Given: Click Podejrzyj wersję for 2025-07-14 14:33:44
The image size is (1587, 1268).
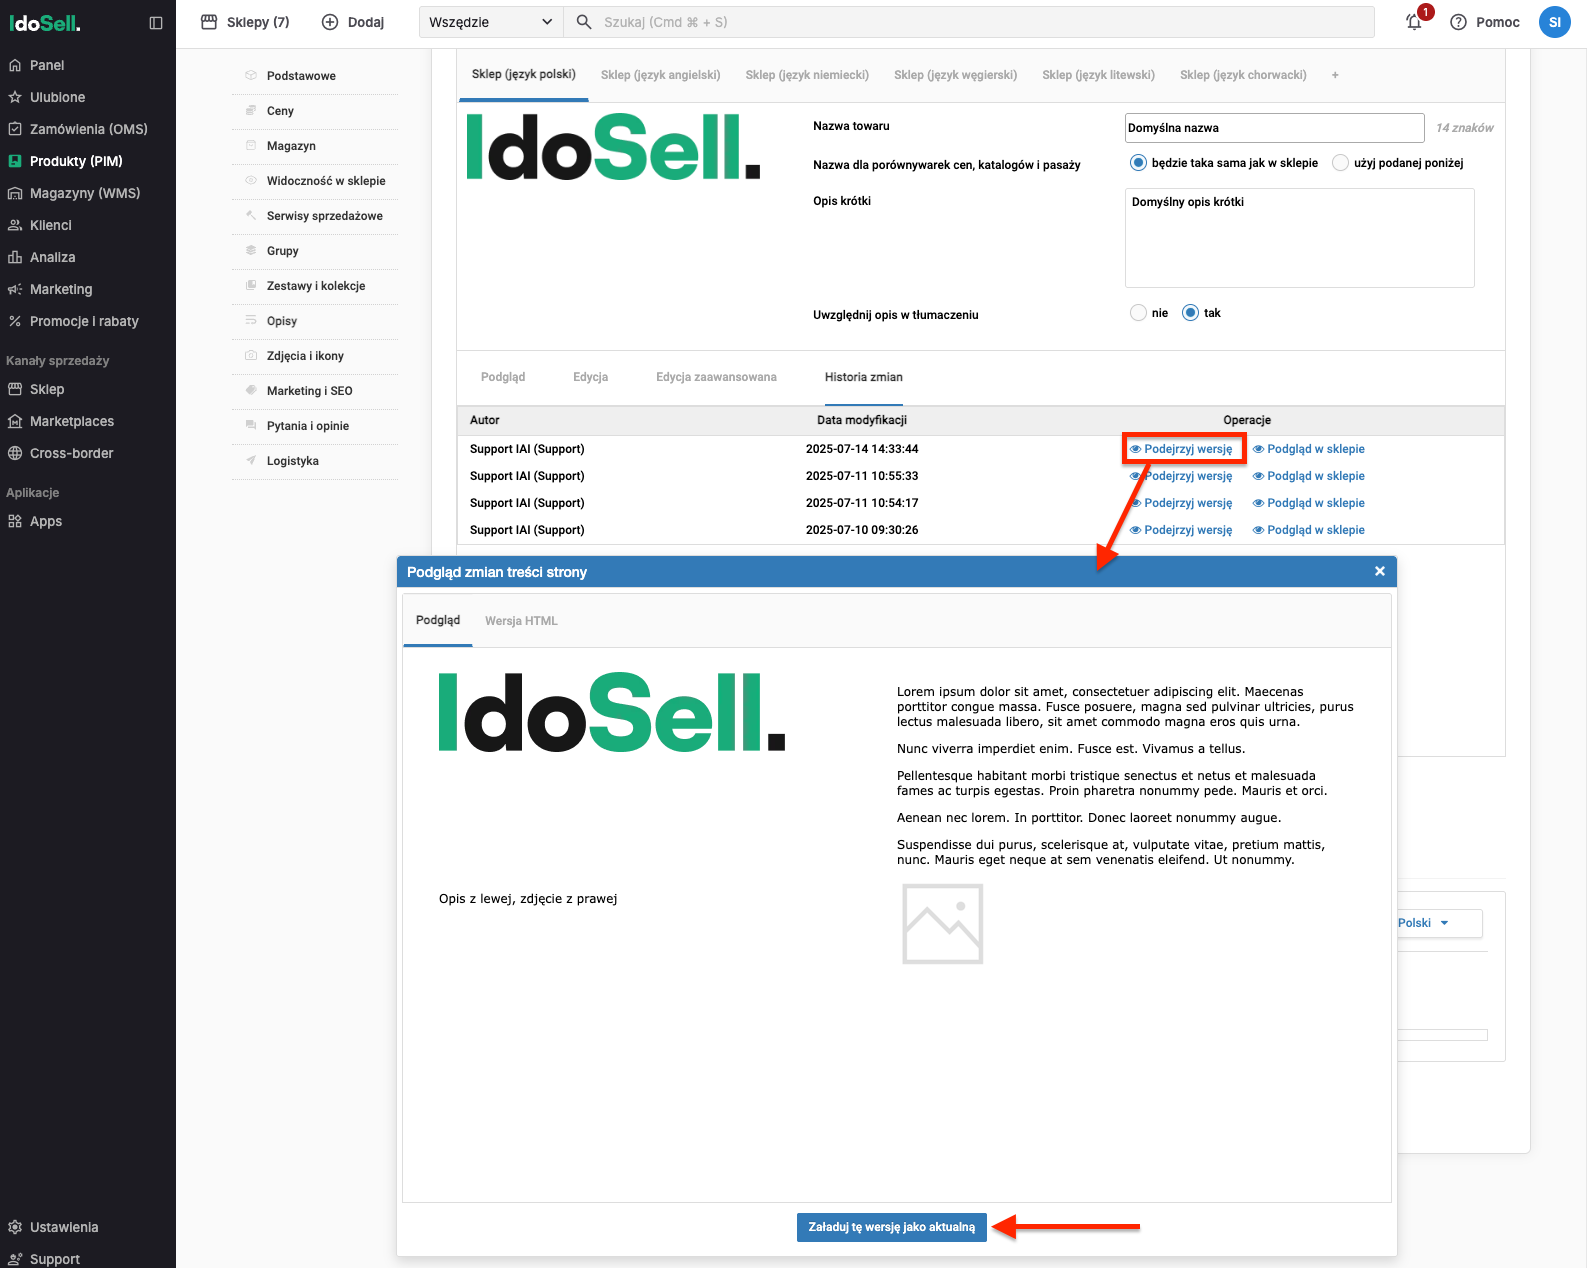Looking at the screenshot, I should 1181,449.
